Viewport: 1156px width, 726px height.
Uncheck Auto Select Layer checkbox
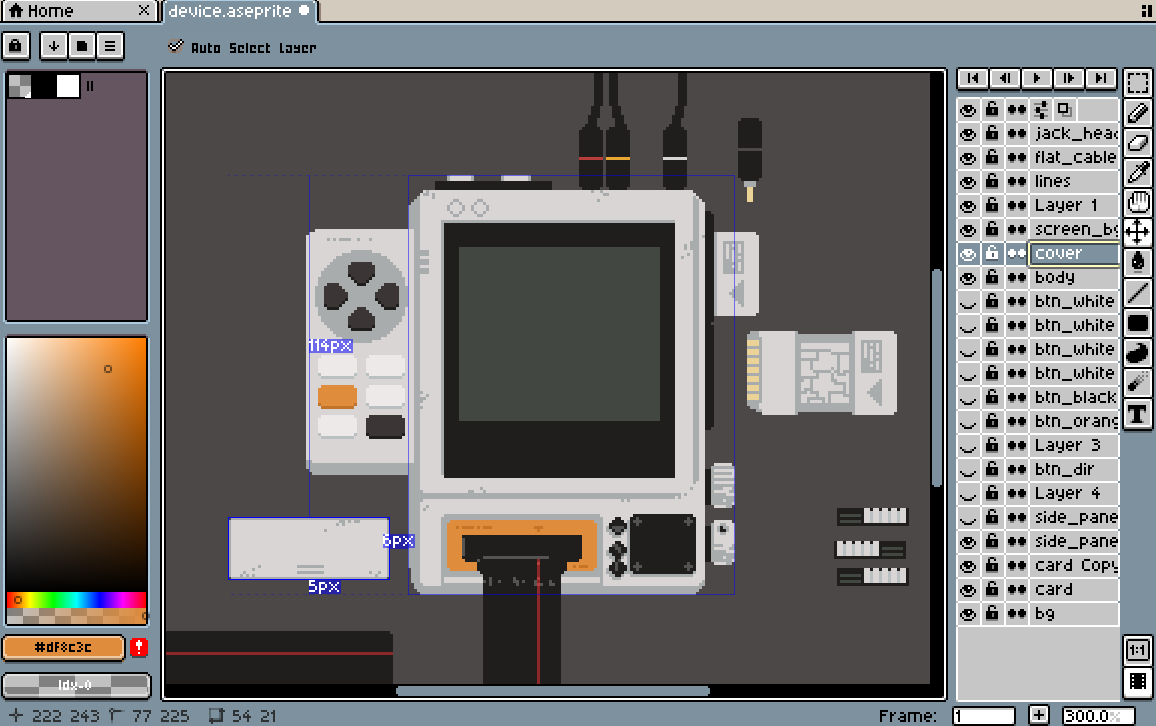coord(176,47)
